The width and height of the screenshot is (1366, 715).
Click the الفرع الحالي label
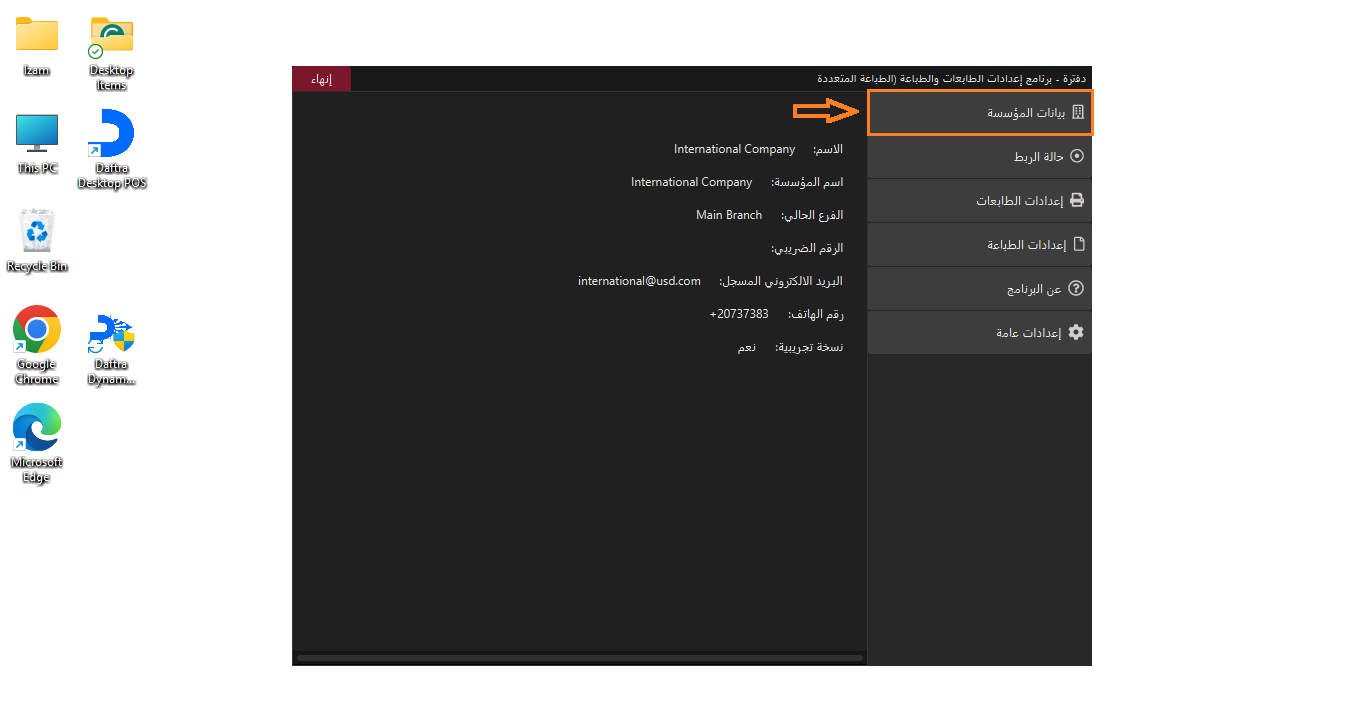[x=812, y=215]
